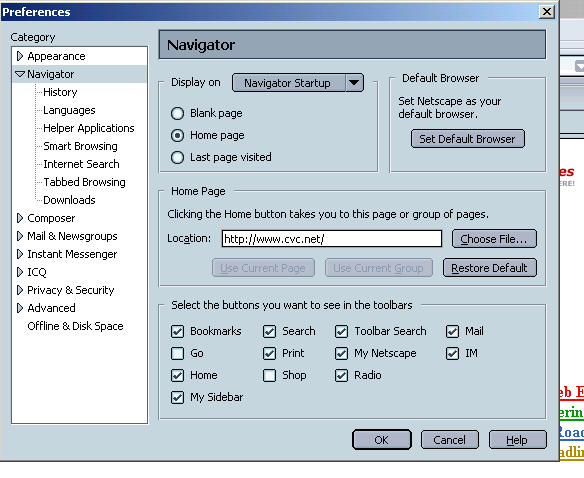This screenshot has width=584, height=478.
Task: Expand the Mail & Newsgroups category
Action: (x=20, y=236)
